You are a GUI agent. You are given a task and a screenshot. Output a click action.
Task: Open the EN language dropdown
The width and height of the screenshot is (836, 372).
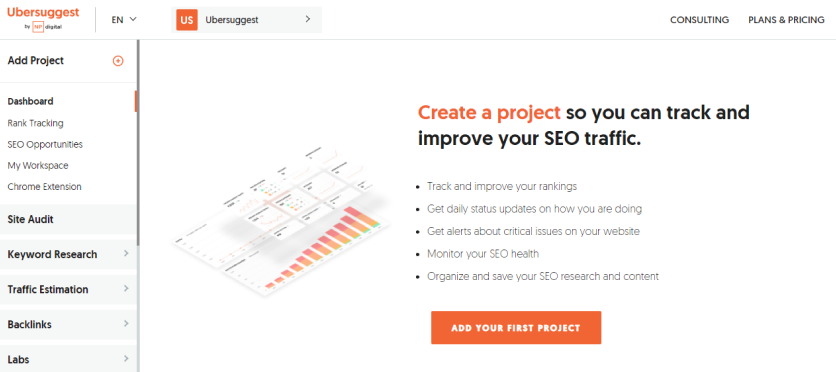[x=124, y=19]
